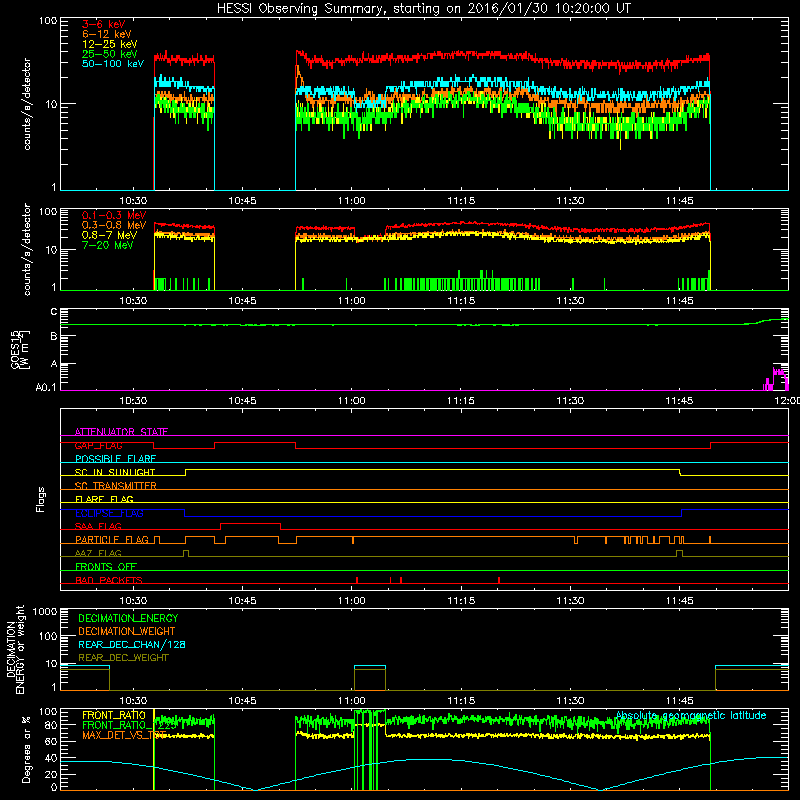Select the SC_IN_SUNLIGHT flag label

pos(115,472)
